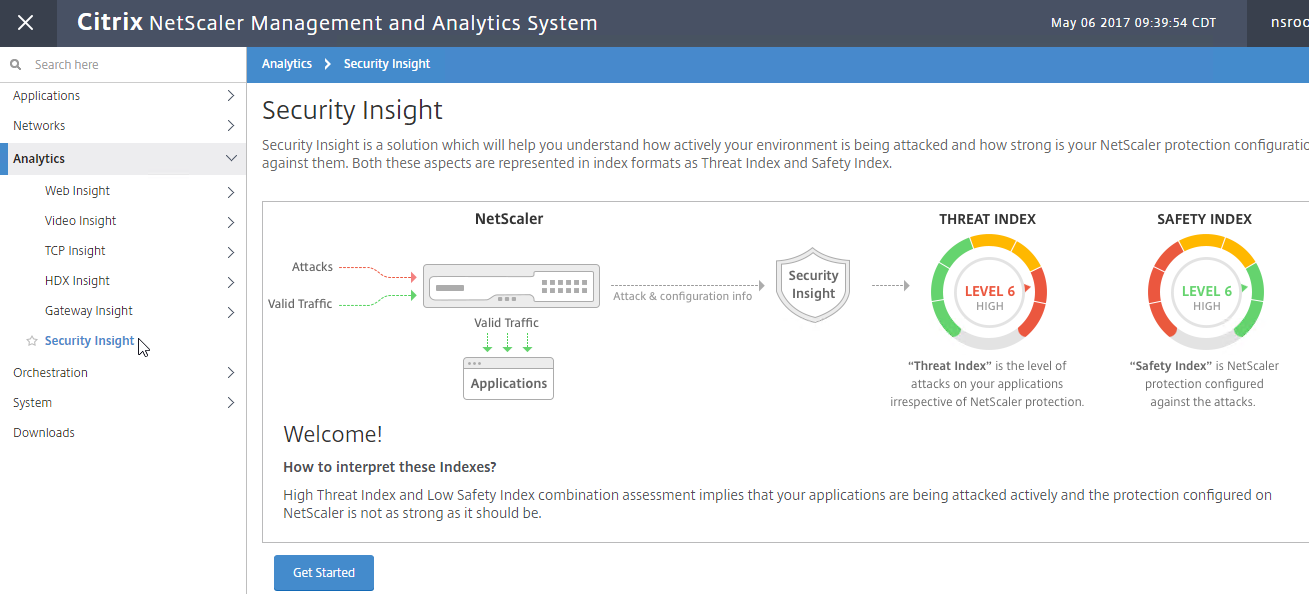Click the Security Insight breadcrumb link

[x=387, y=64]
